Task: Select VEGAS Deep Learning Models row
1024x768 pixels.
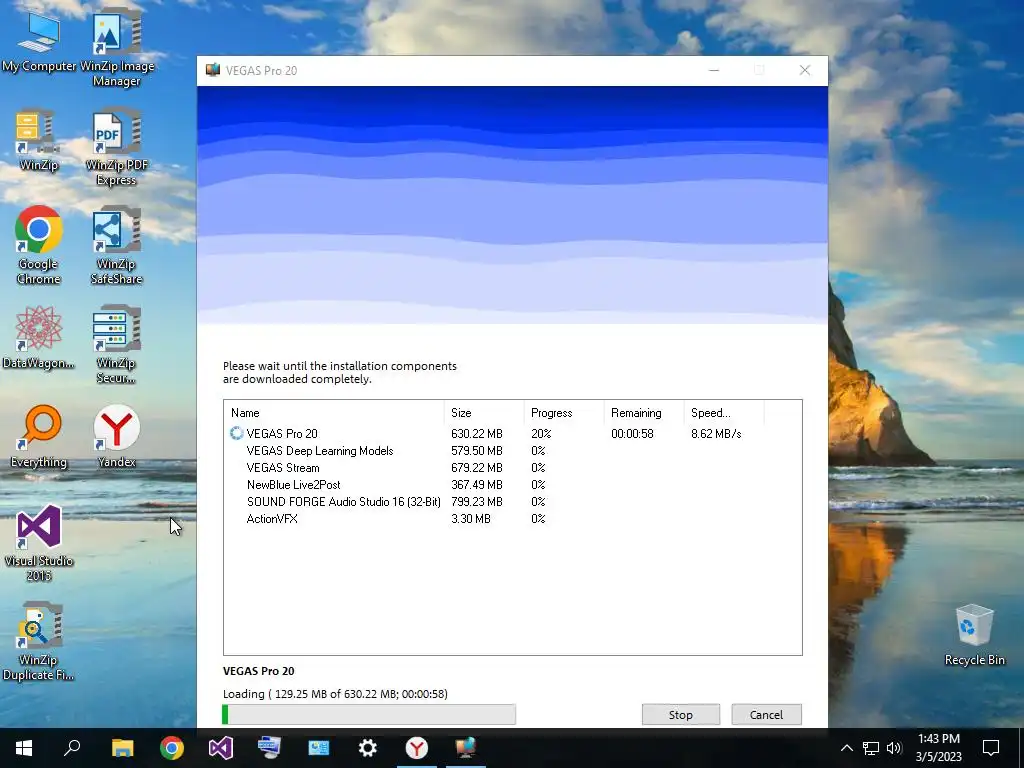Action: pyautogui.click(x=513, y=451)
